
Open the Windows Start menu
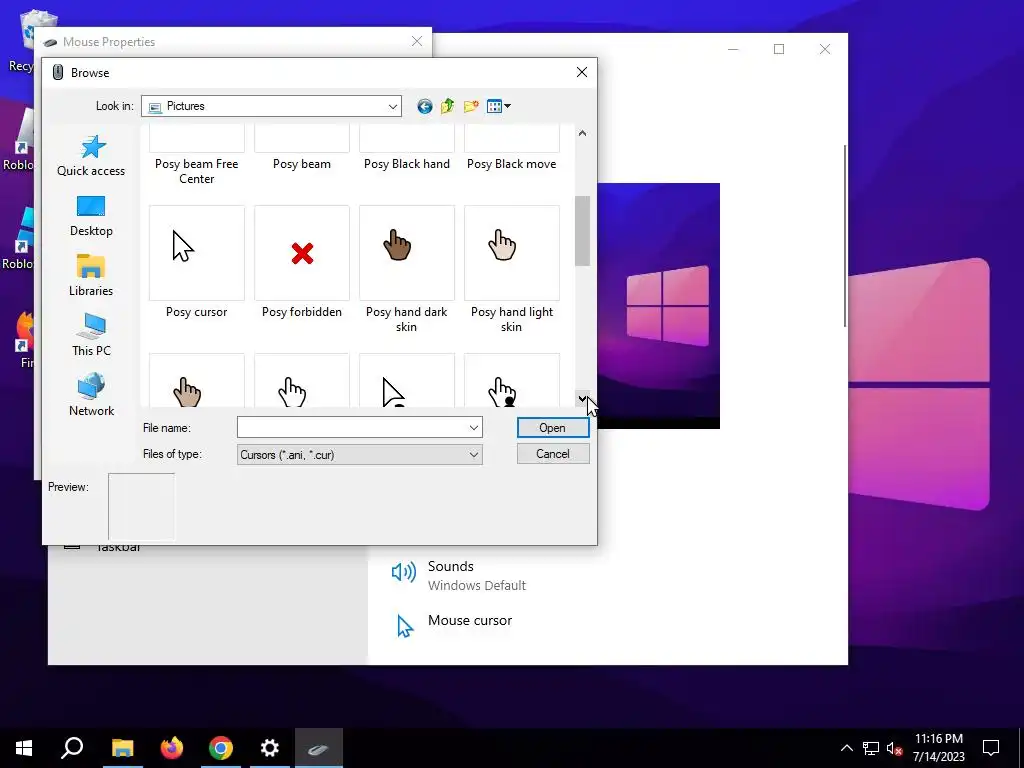(24, 748)
